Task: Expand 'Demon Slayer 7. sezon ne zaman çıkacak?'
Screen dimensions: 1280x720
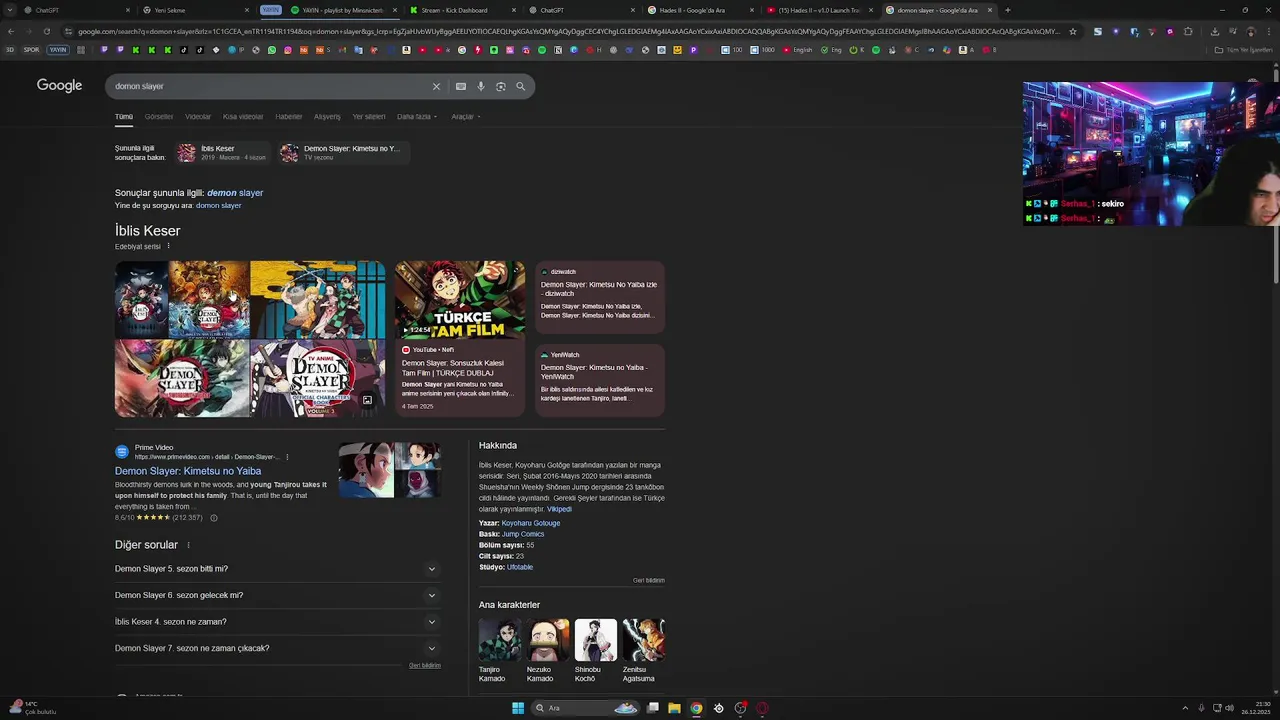Action: pyautogui.click(x=278, y=648)
